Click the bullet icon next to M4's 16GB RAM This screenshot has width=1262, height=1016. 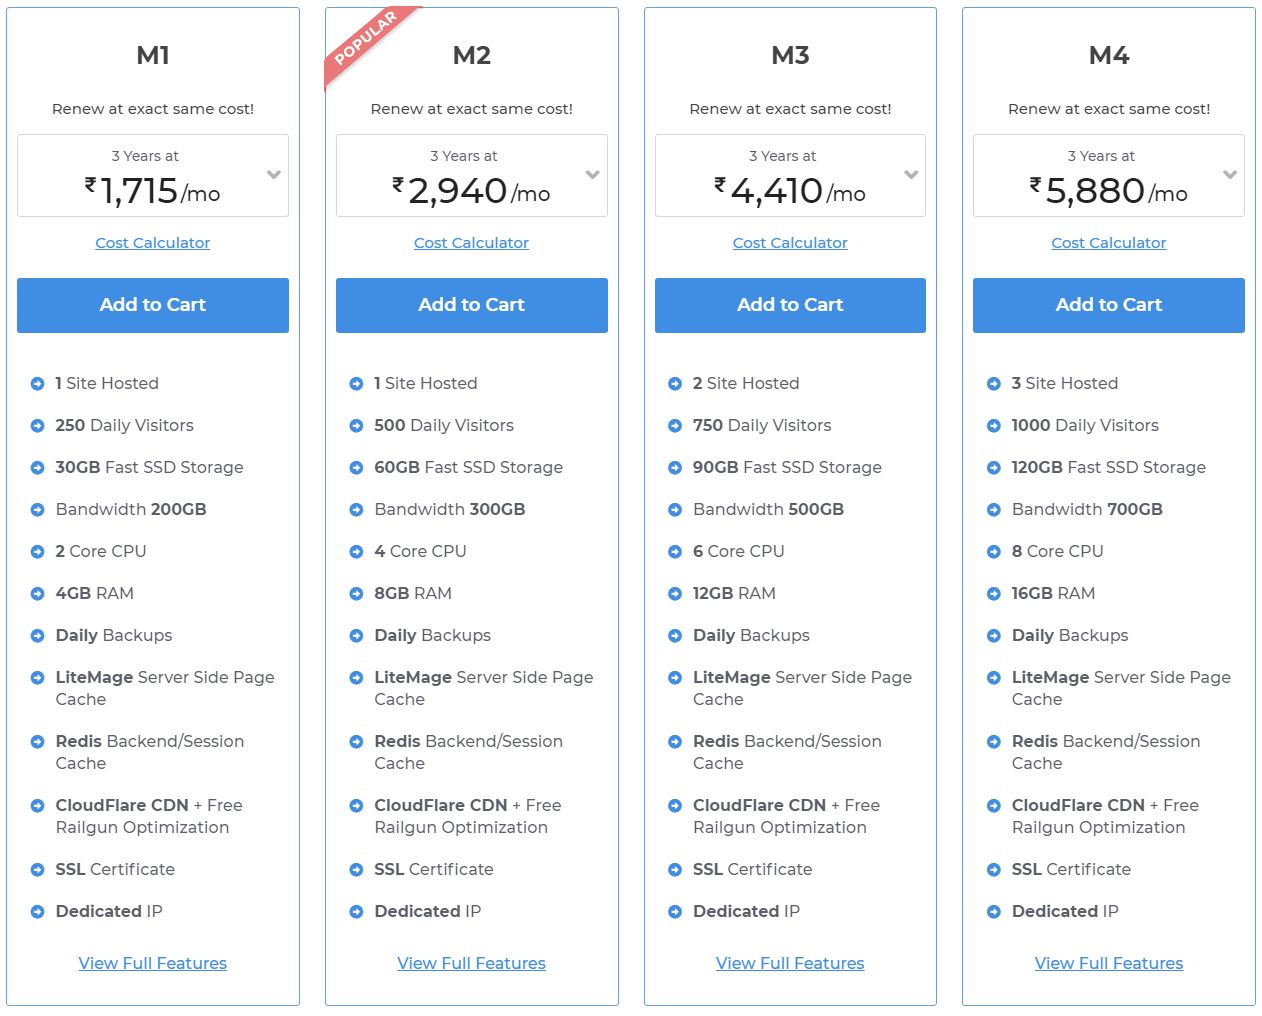[994, 593]
